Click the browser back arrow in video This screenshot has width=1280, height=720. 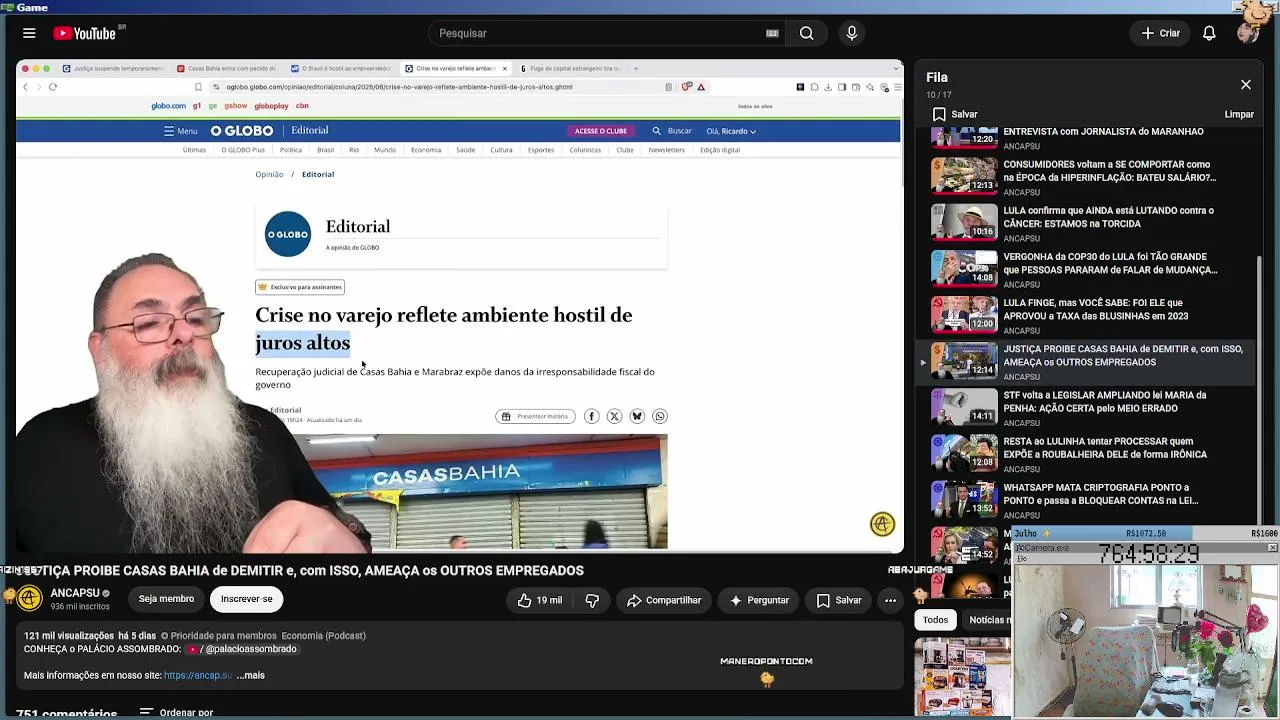26,87
